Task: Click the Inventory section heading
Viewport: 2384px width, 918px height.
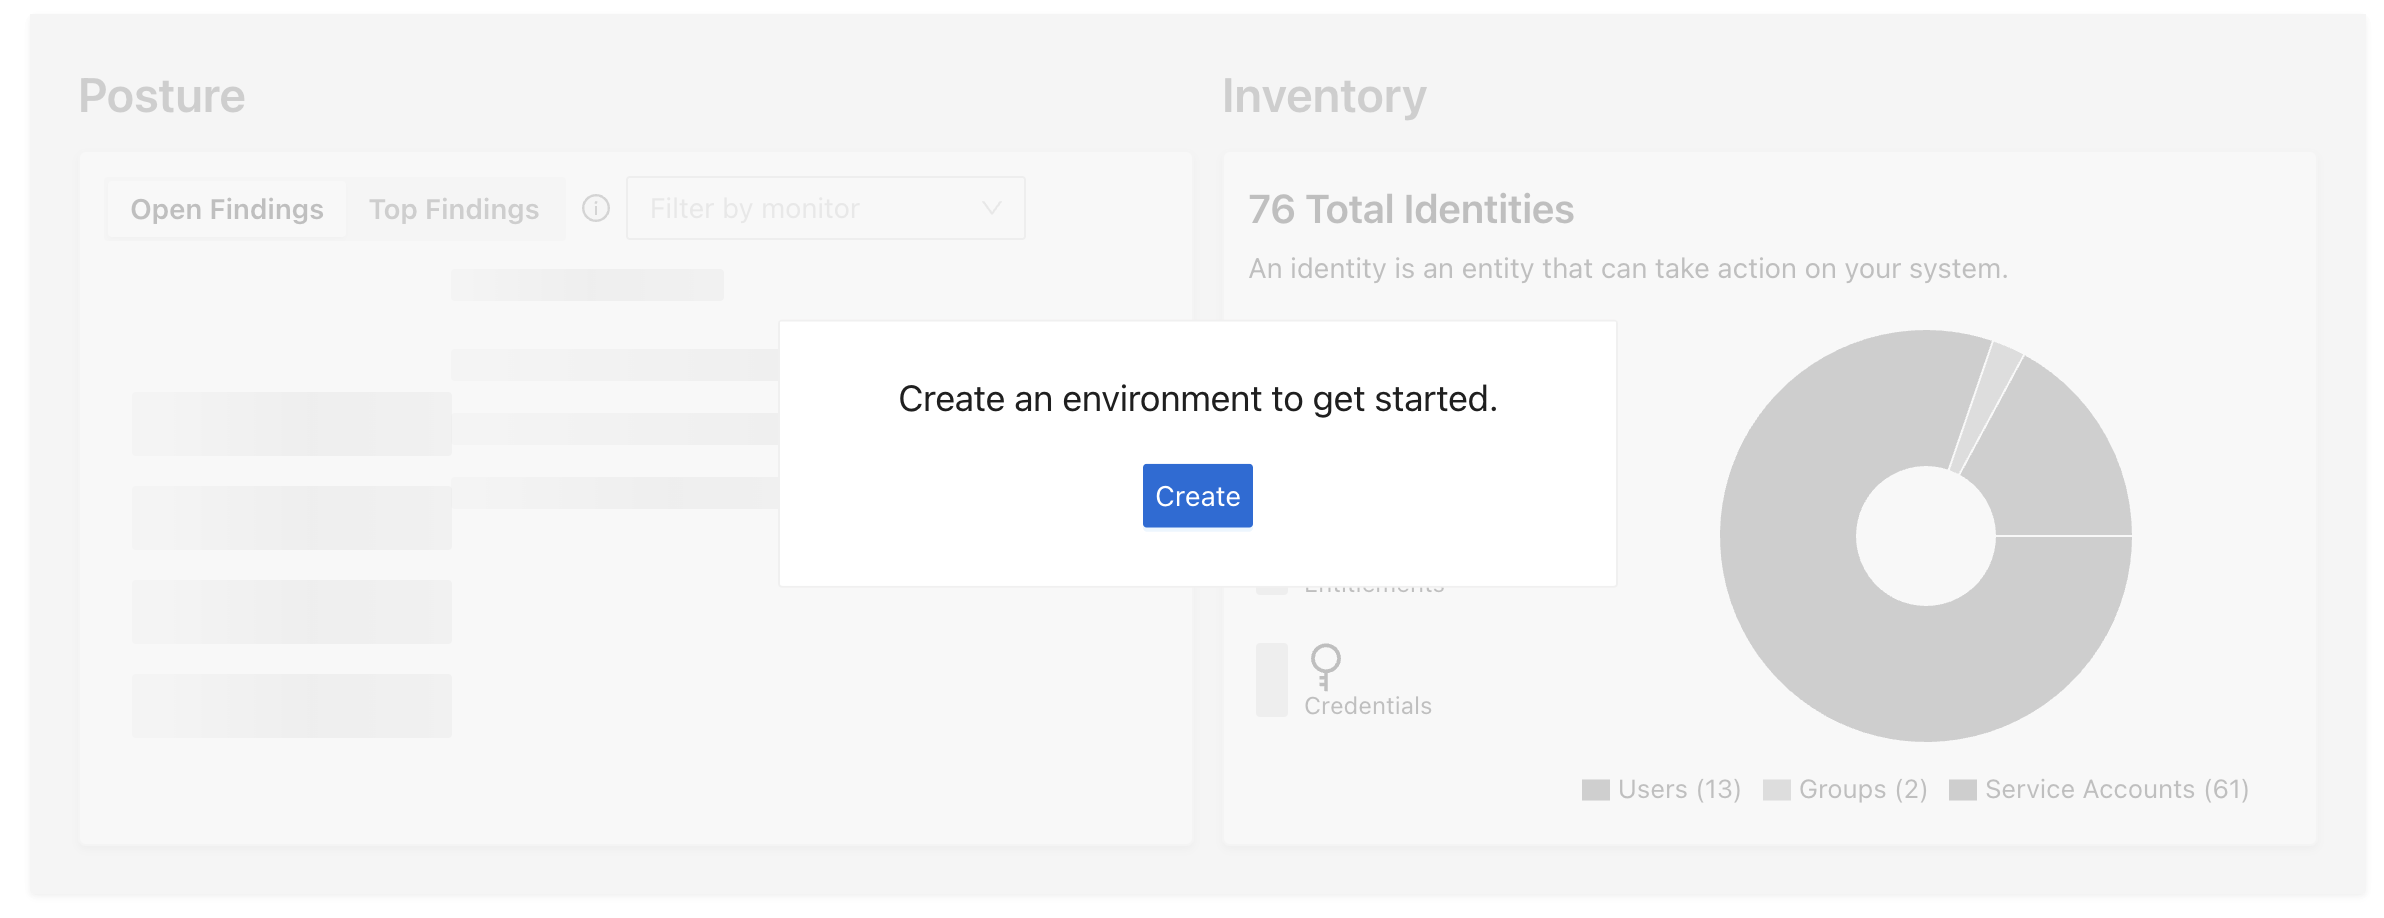Action: pos(1324,96)
